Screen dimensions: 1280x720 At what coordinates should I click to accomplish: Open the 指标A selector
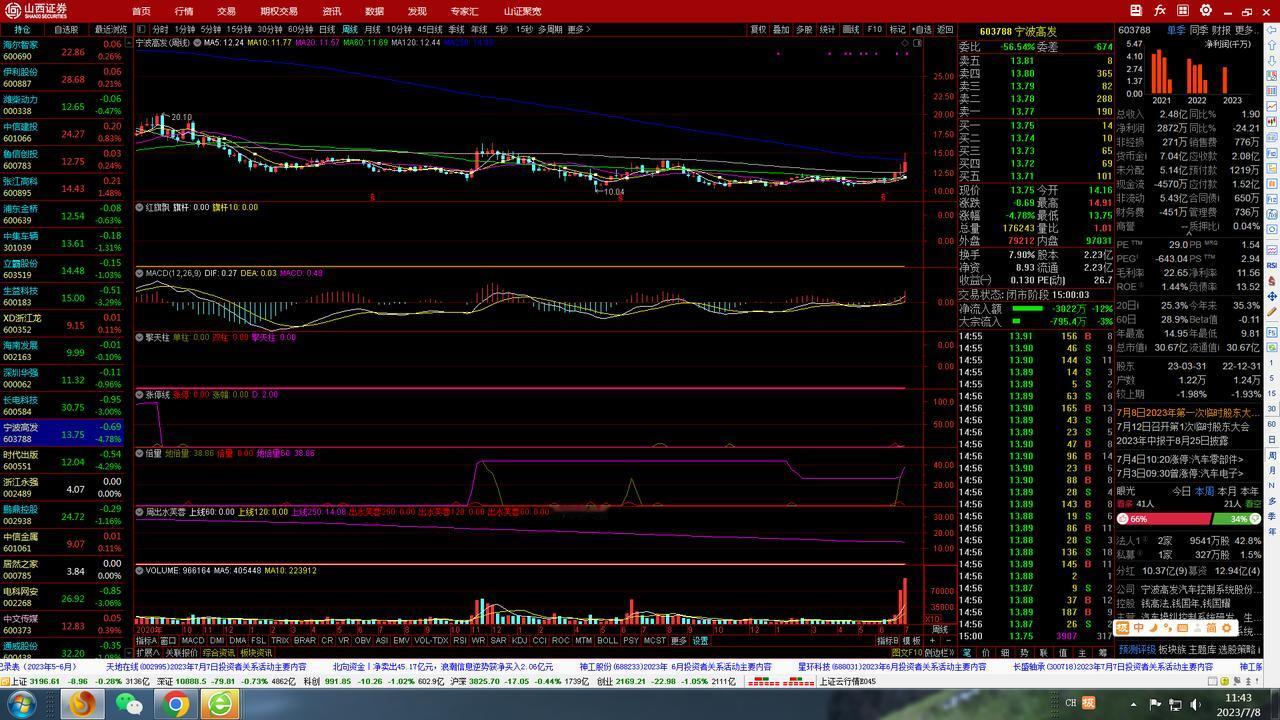pos(147,641)
